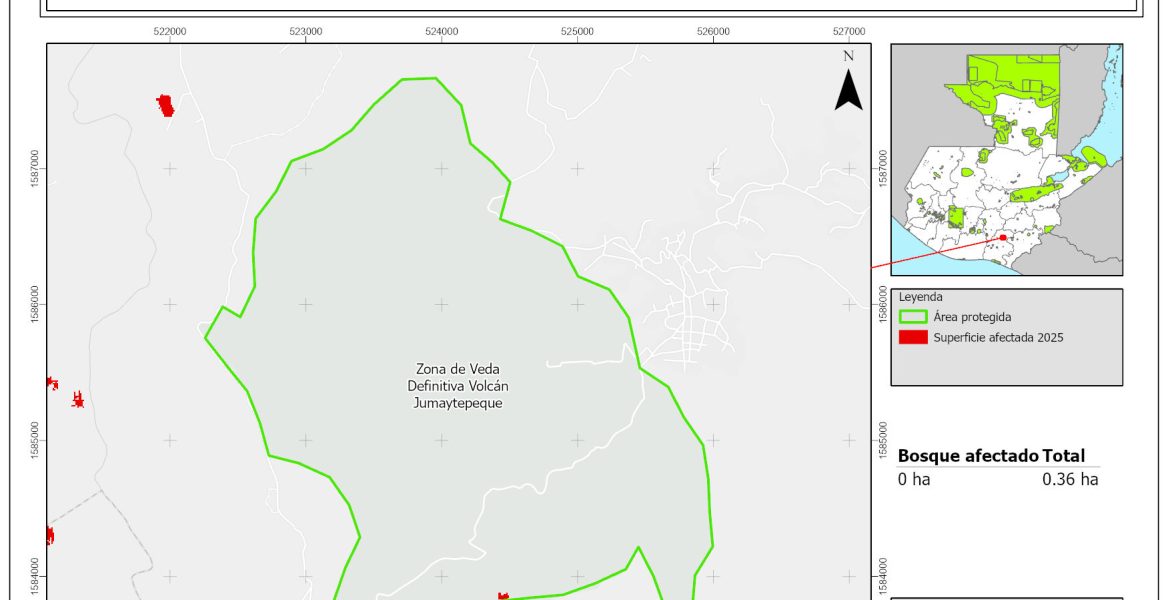Click the Bosque afectado heading
The image size is (1170, 600).
(967, 456)
